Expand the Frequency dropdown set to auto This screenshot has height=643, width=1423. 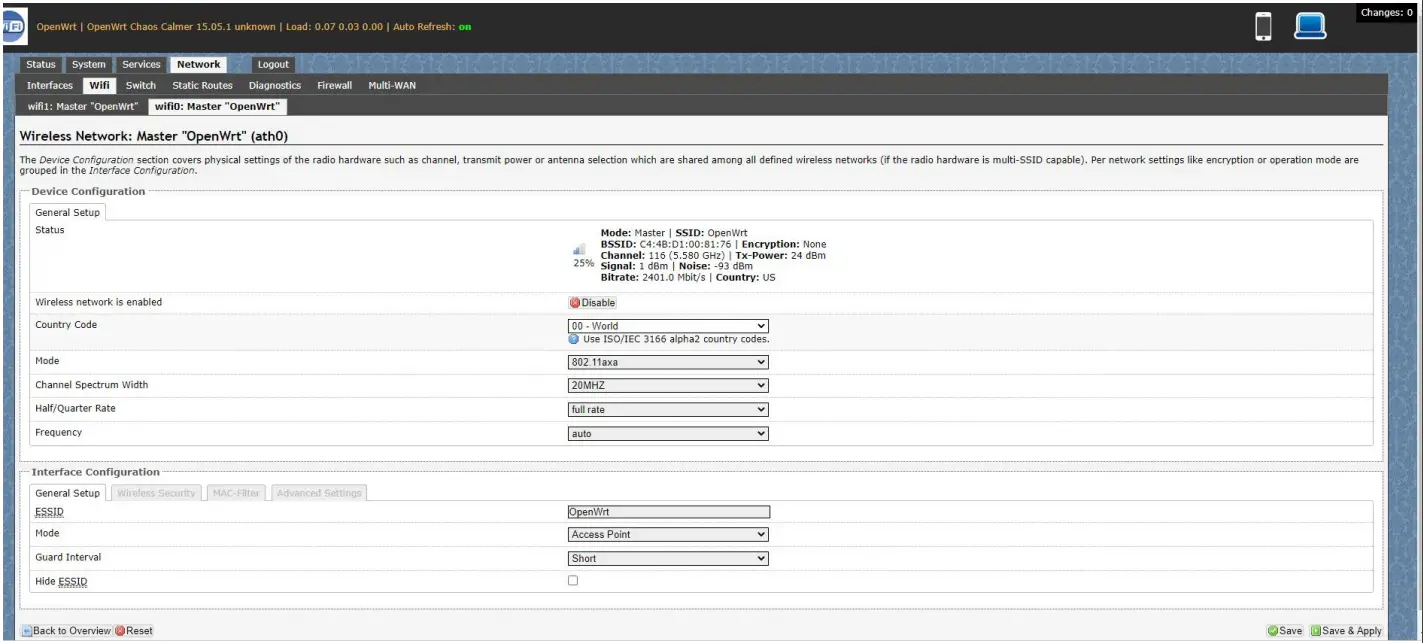(x=667, y=433)
